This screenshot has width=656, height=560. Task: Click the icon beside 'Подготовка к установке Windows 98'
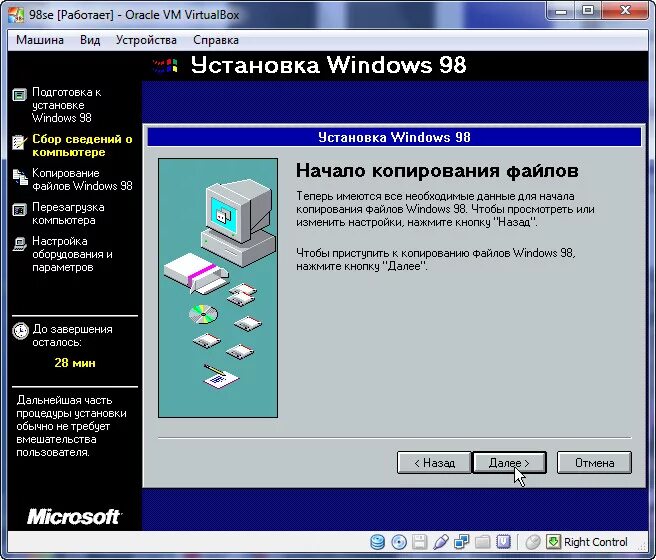click(x=19, y=95)
